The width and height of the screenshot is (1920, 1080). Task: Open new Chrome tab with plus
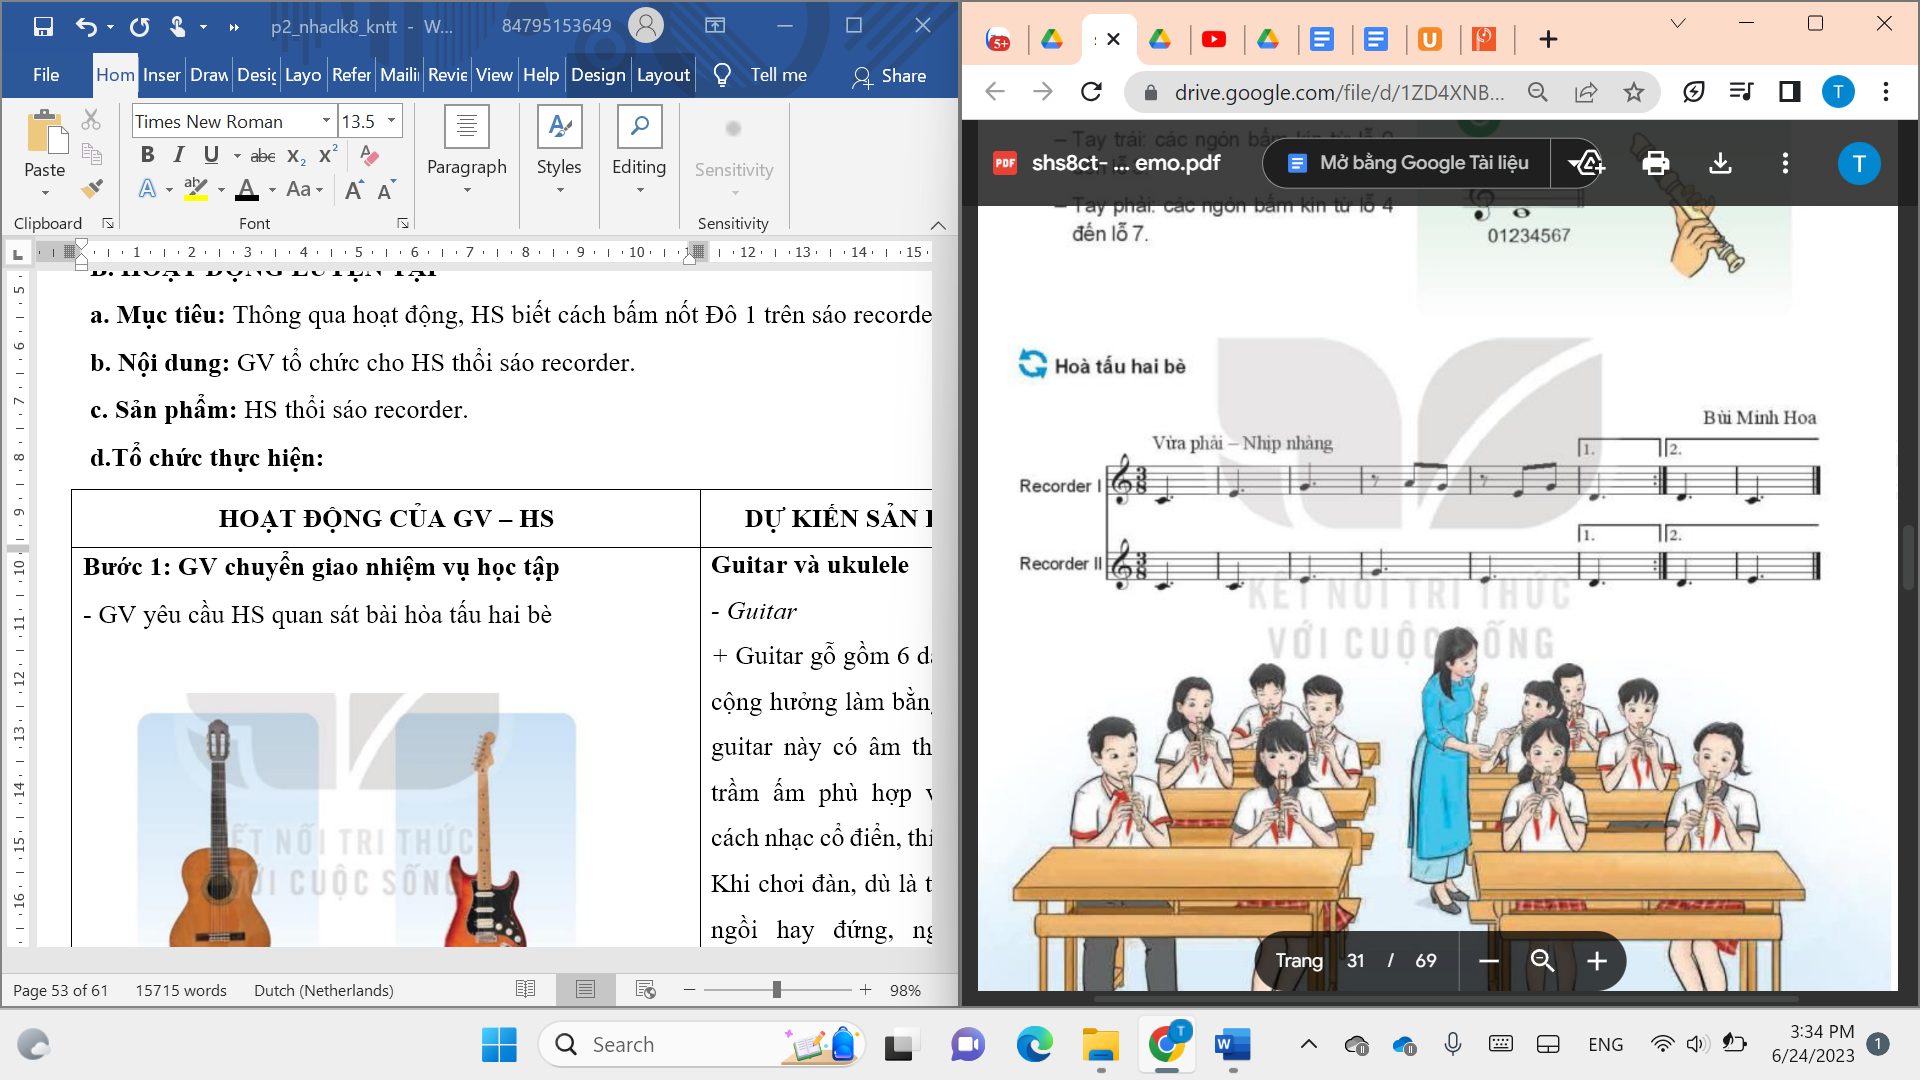(1548, 39)
